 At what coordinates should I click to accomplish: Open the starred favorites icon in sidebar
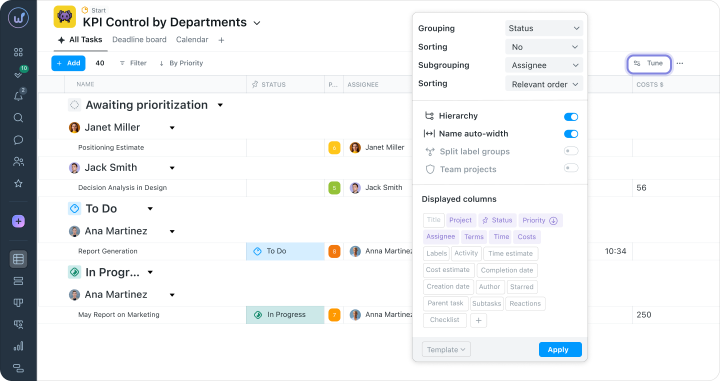18,184
